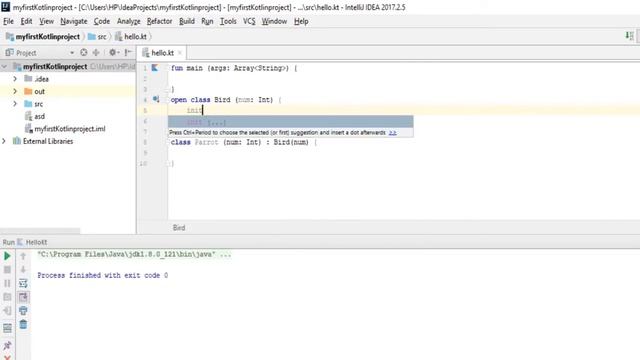
Task: Click the Stop process icon in Run panel
Action: [7, 269]
